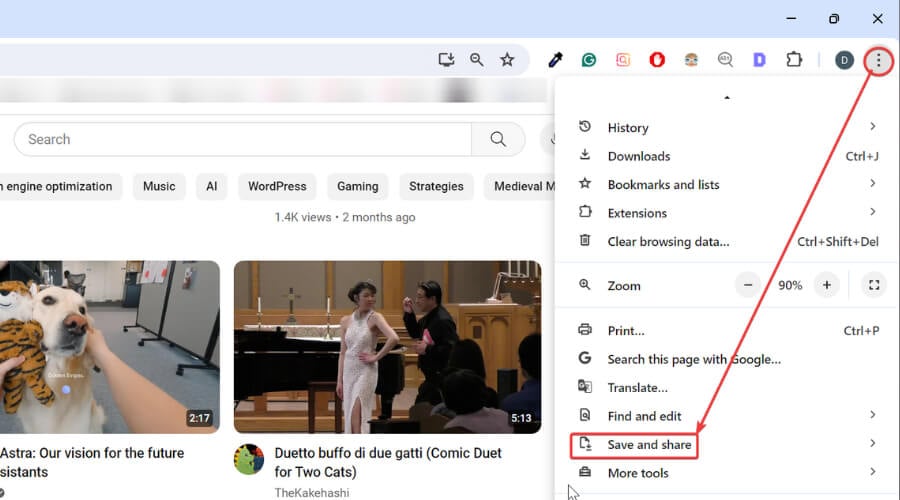Viewport: 900px width, 500px height.
Task: Click the purple D extension icon
Action: tap(759, 60)
